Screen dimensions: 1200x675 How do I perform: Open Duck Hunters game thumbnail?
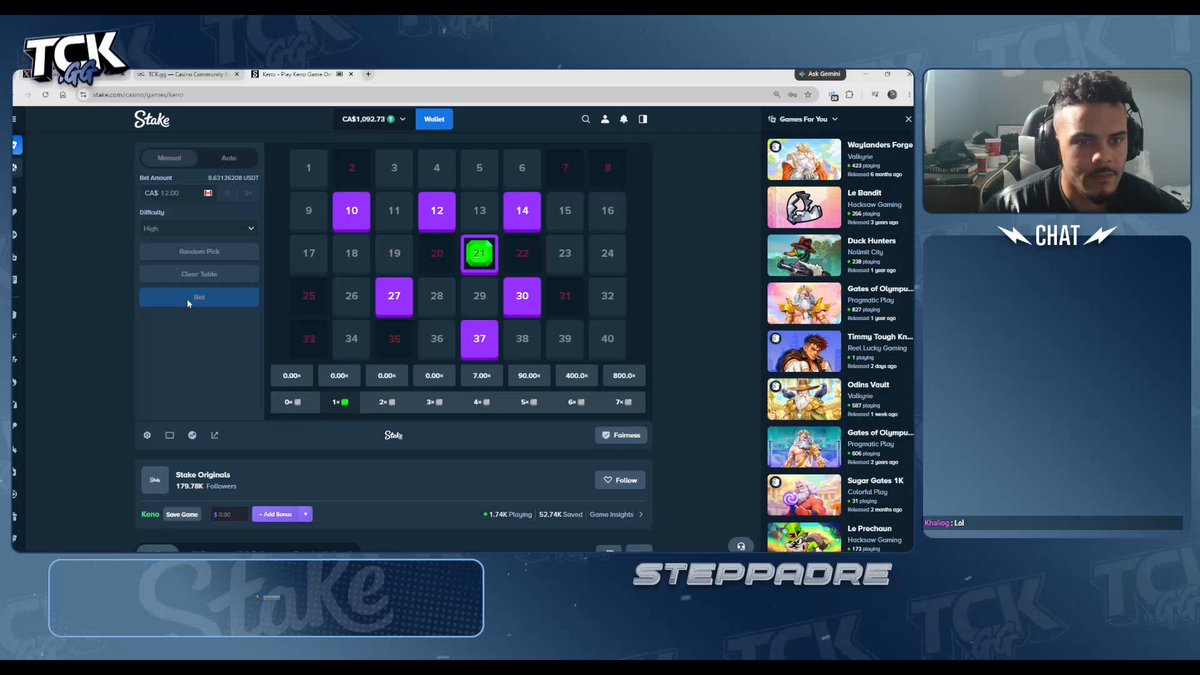point(804,256)
